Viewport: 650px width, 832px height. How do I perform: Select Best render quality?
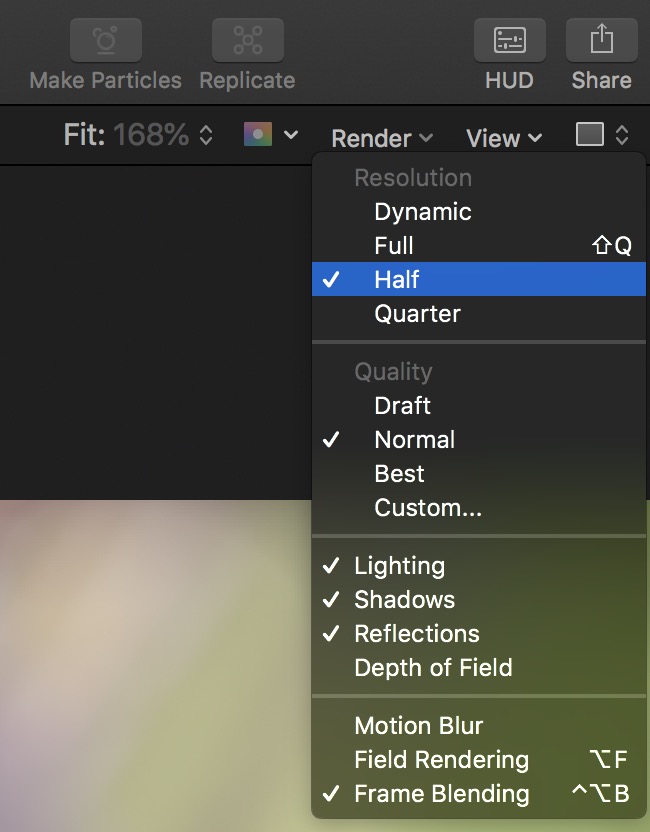pos(399,474)
